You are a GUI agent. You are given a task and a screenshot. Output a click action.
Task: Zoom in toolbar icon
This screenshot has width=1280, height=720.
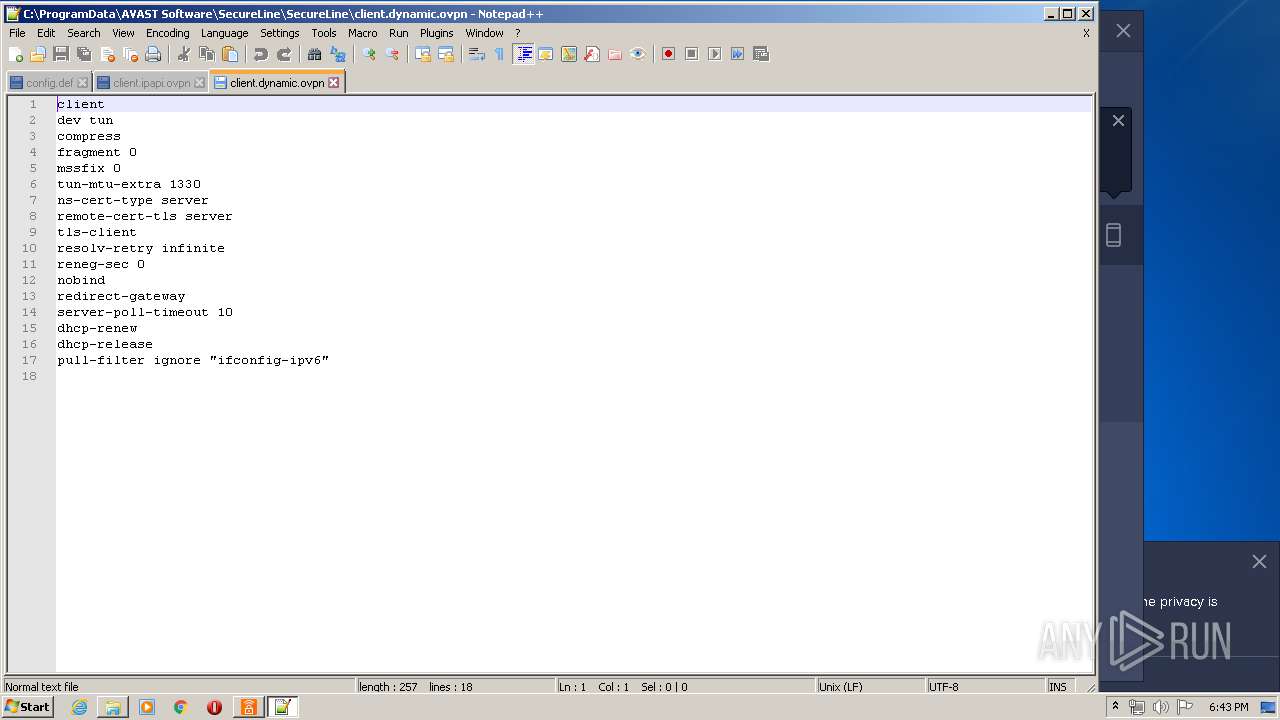pos(369,54)
